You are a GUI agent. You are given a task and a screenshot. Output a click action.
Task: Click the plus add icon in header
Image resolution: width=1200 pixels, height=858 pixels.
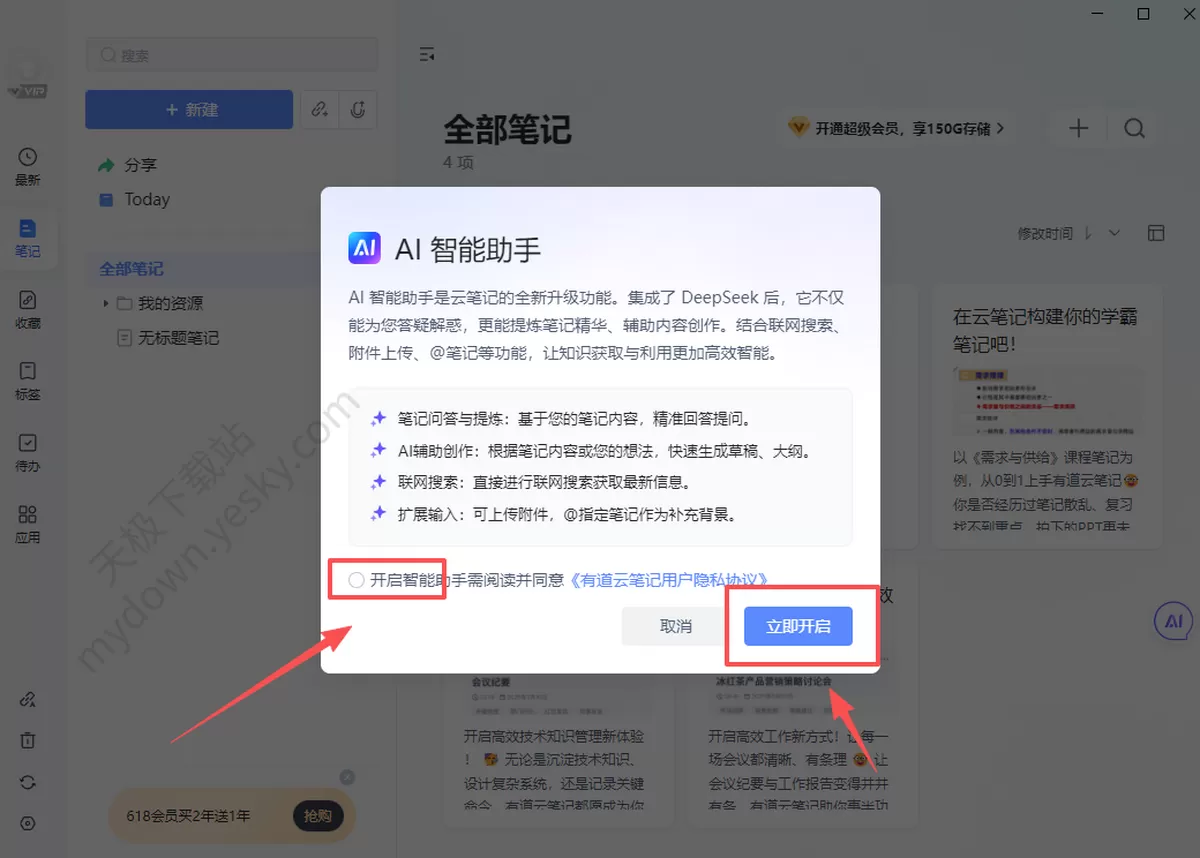pos(1078,128)
